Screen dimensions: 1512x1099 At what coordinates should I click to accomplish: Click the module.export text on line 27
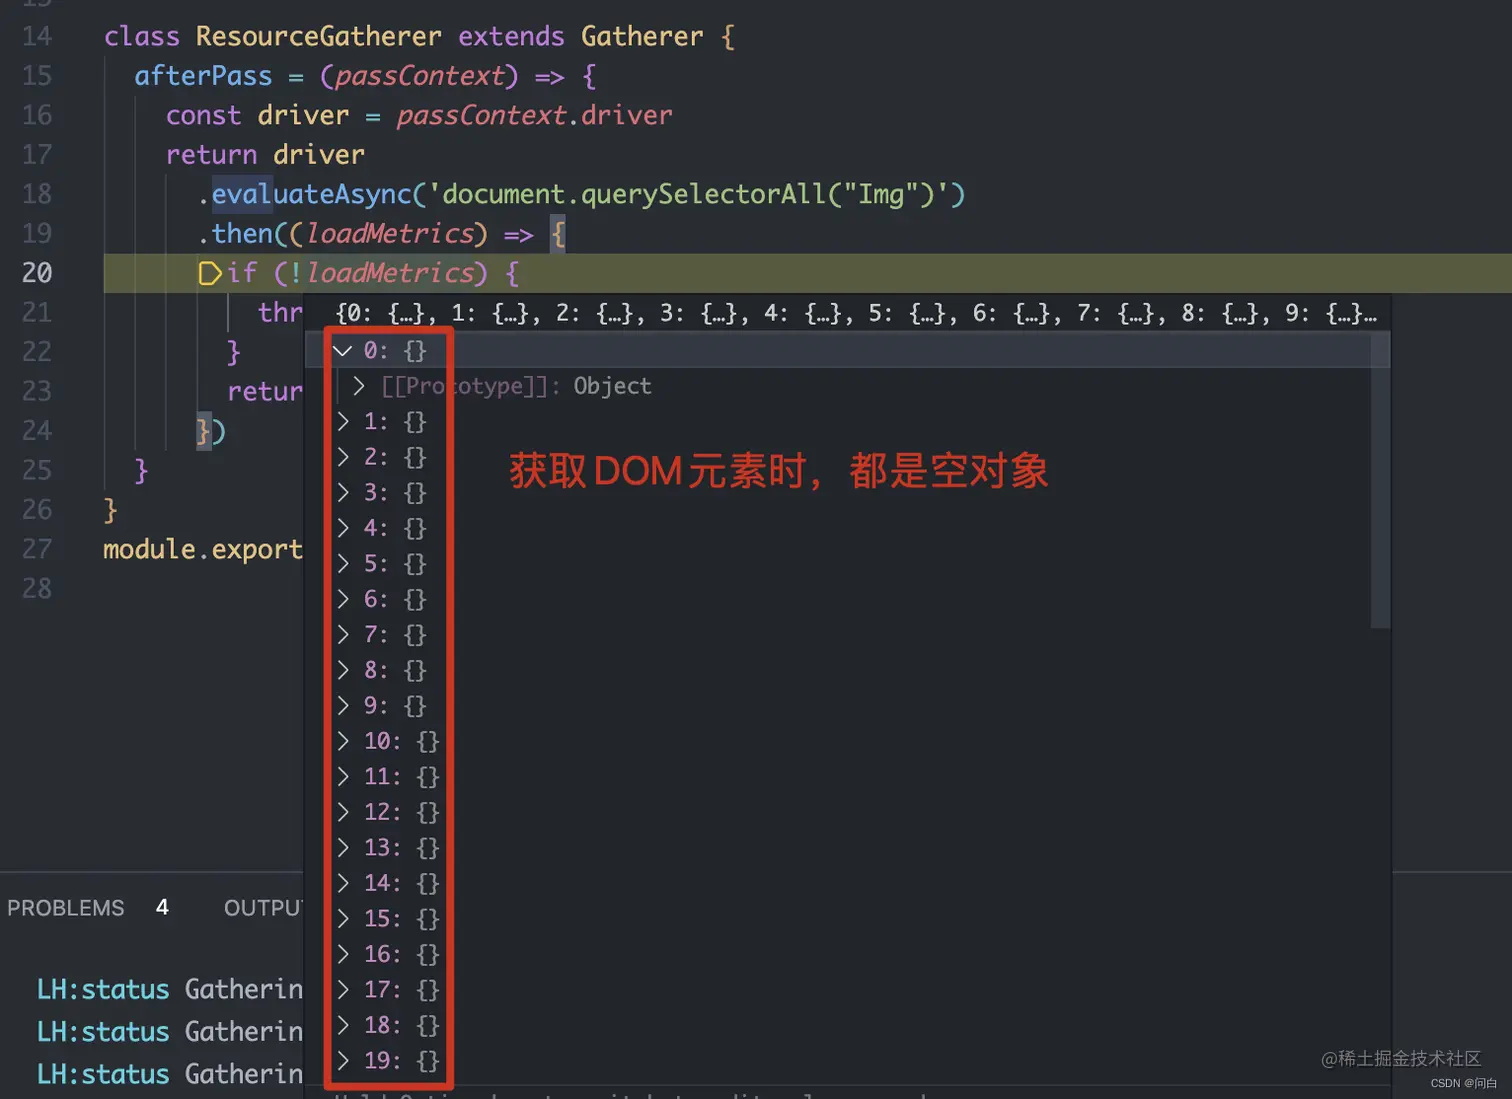[x=203, y=549]
